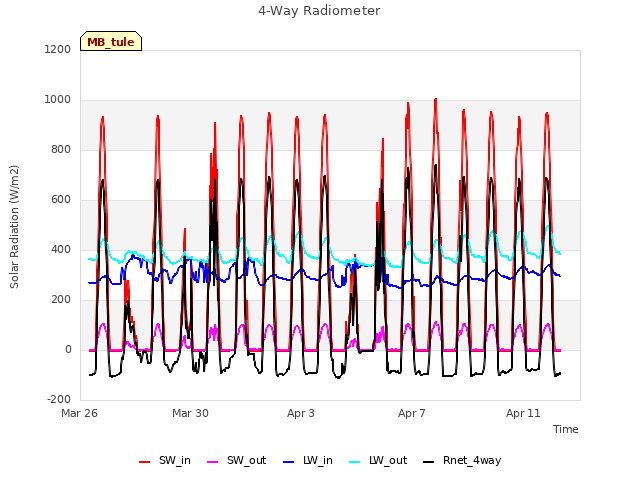The width and height of the screenshot is (640, 480).
Task: Click the Apr 7 x-axis label
Action: tap(412, 413)
